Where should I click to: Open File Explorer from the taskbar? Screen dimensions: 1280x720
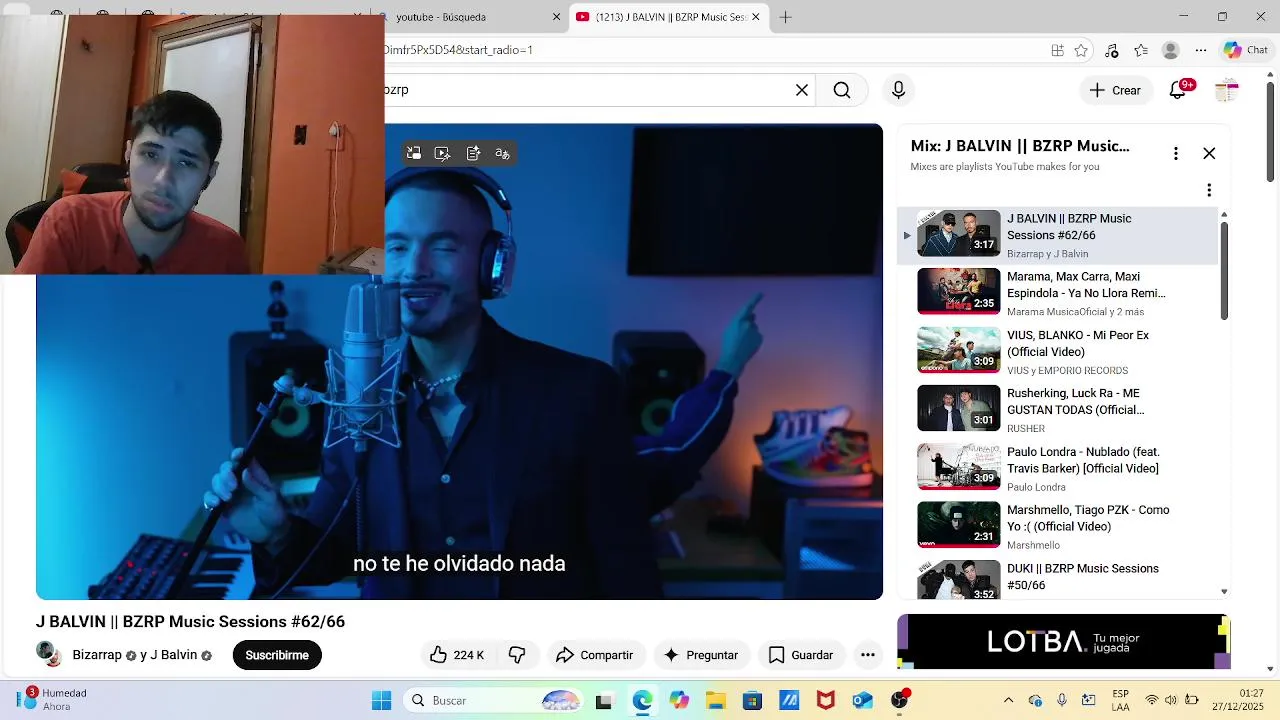716,701
